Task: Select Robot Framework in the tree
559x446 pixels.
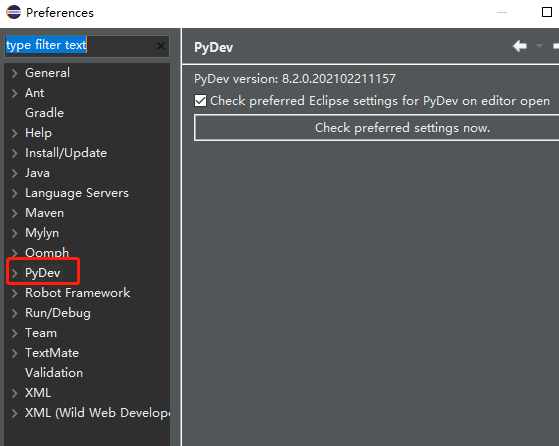Action: coord(77,293)
